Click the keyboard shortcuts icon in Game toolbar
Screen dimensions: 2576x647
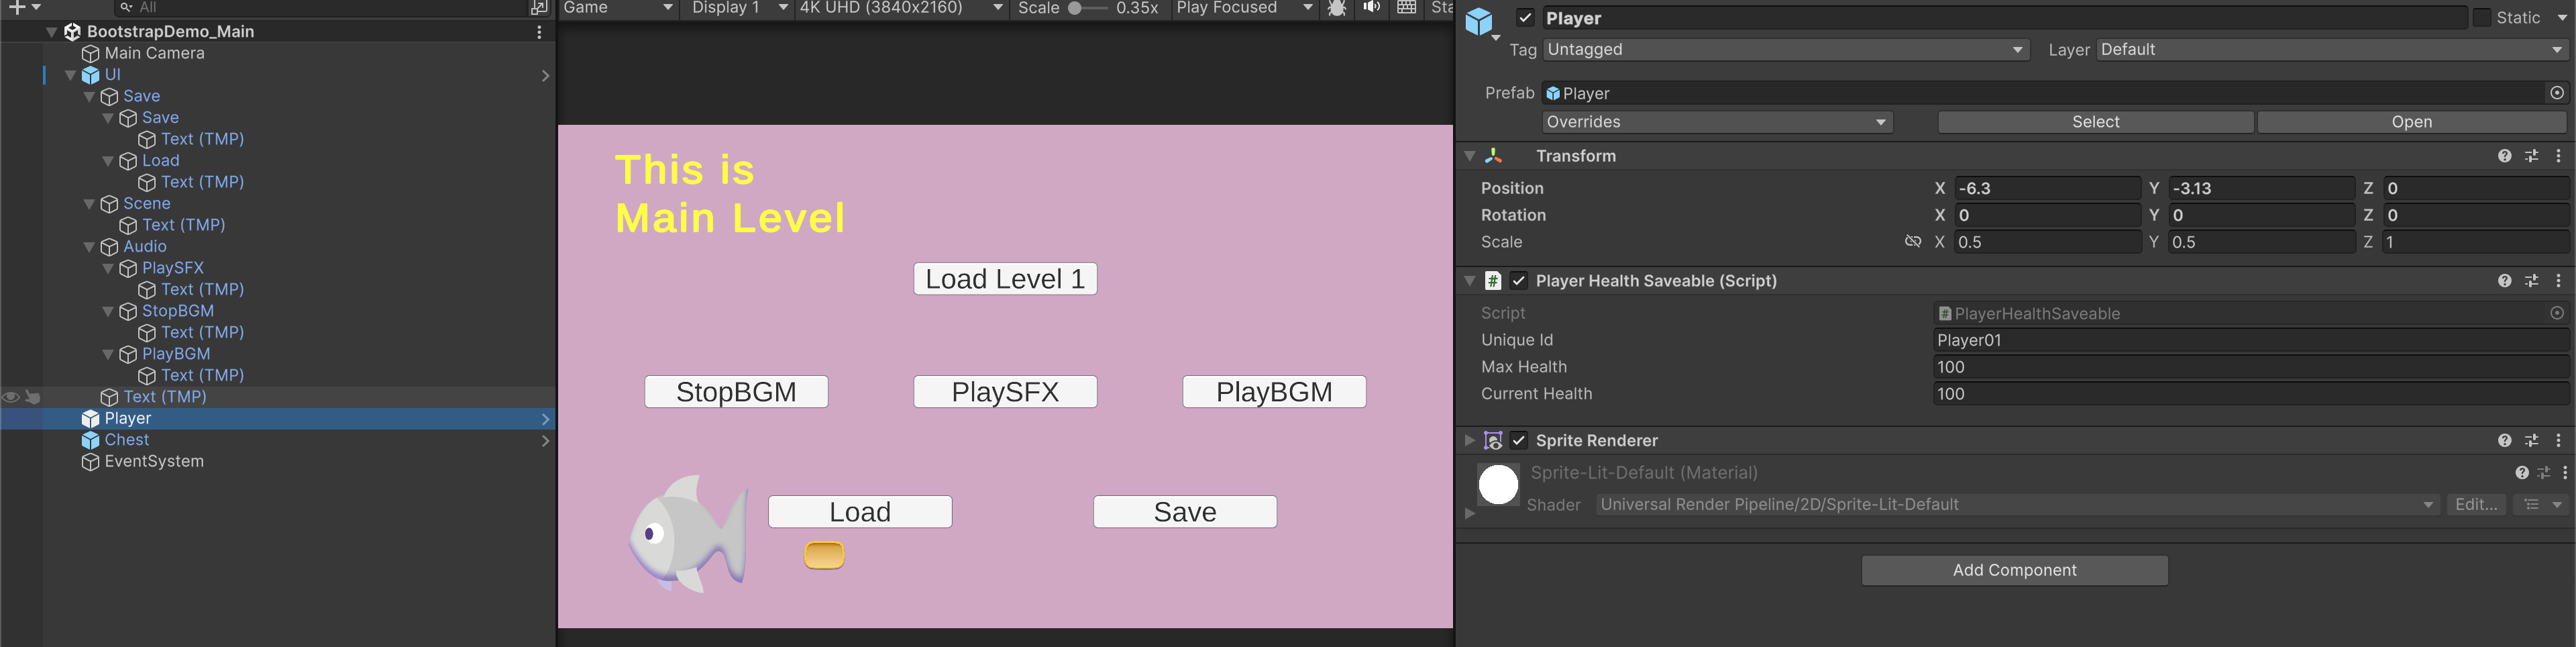pos(1406,8)
